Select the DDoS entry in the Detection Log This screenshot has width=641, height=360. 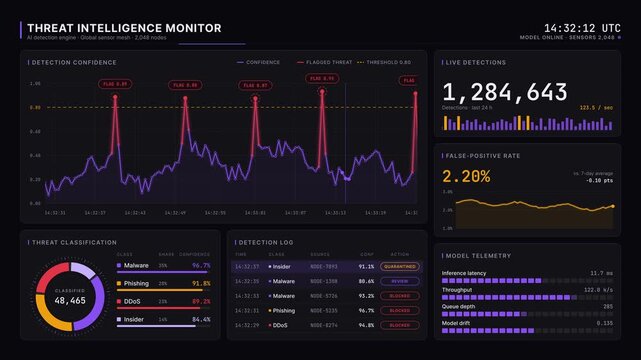click(x=327, y=325)
